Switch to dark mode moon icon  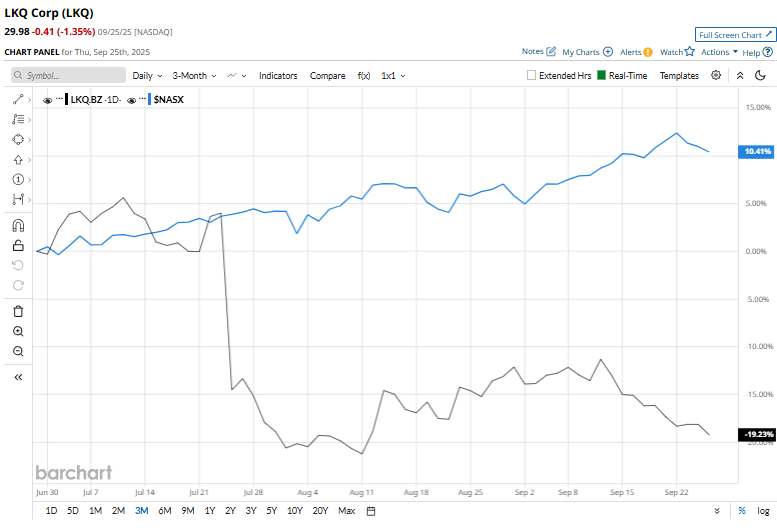pyautogui.click(x=760, y=75)
